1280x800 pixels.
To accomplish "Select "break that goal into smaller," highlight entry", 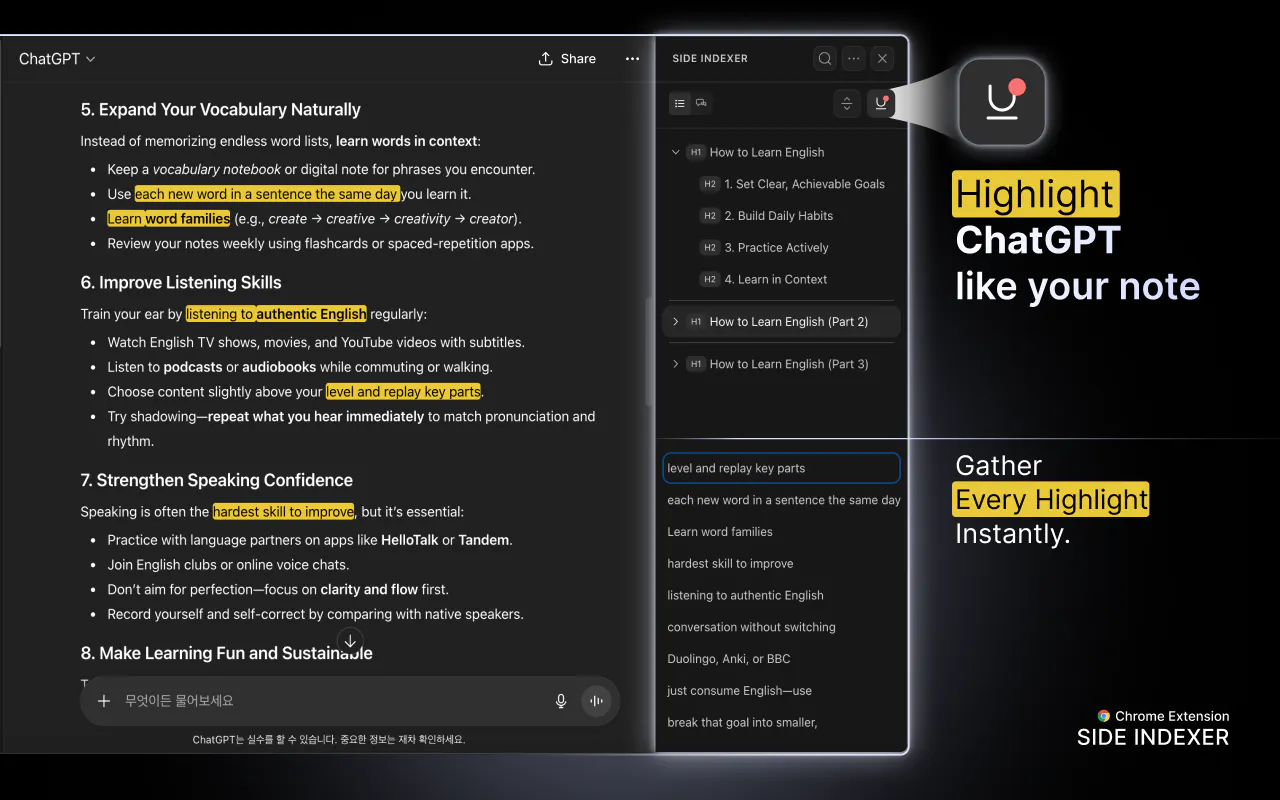I will pos(742,723).
